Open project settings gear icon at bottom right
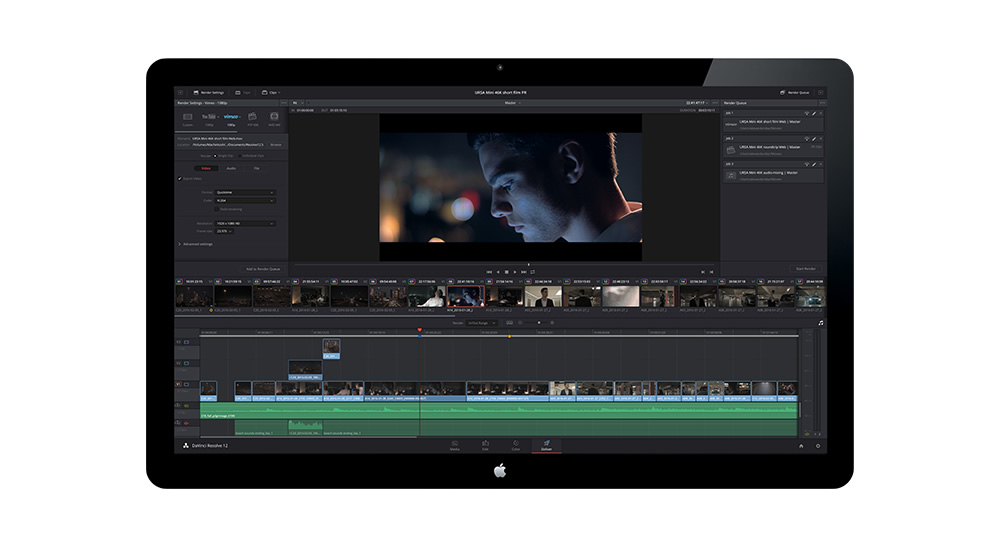 tap(817, 446)
